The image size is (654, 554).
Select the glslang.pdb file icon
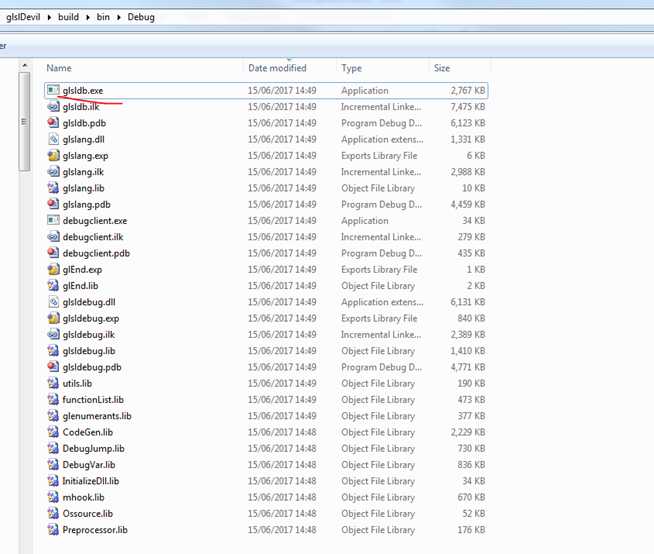tap(53, 204)
